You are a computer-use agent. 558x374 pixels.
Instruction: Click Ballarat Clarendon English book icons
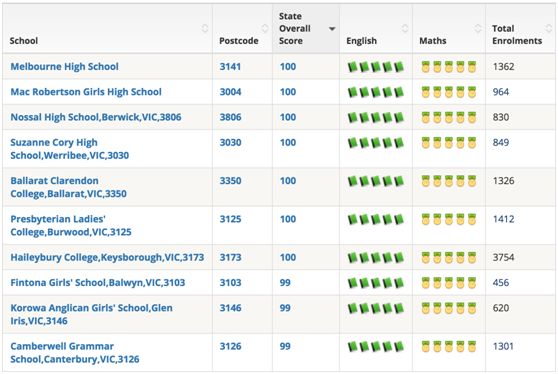click(x=376, y=181)
